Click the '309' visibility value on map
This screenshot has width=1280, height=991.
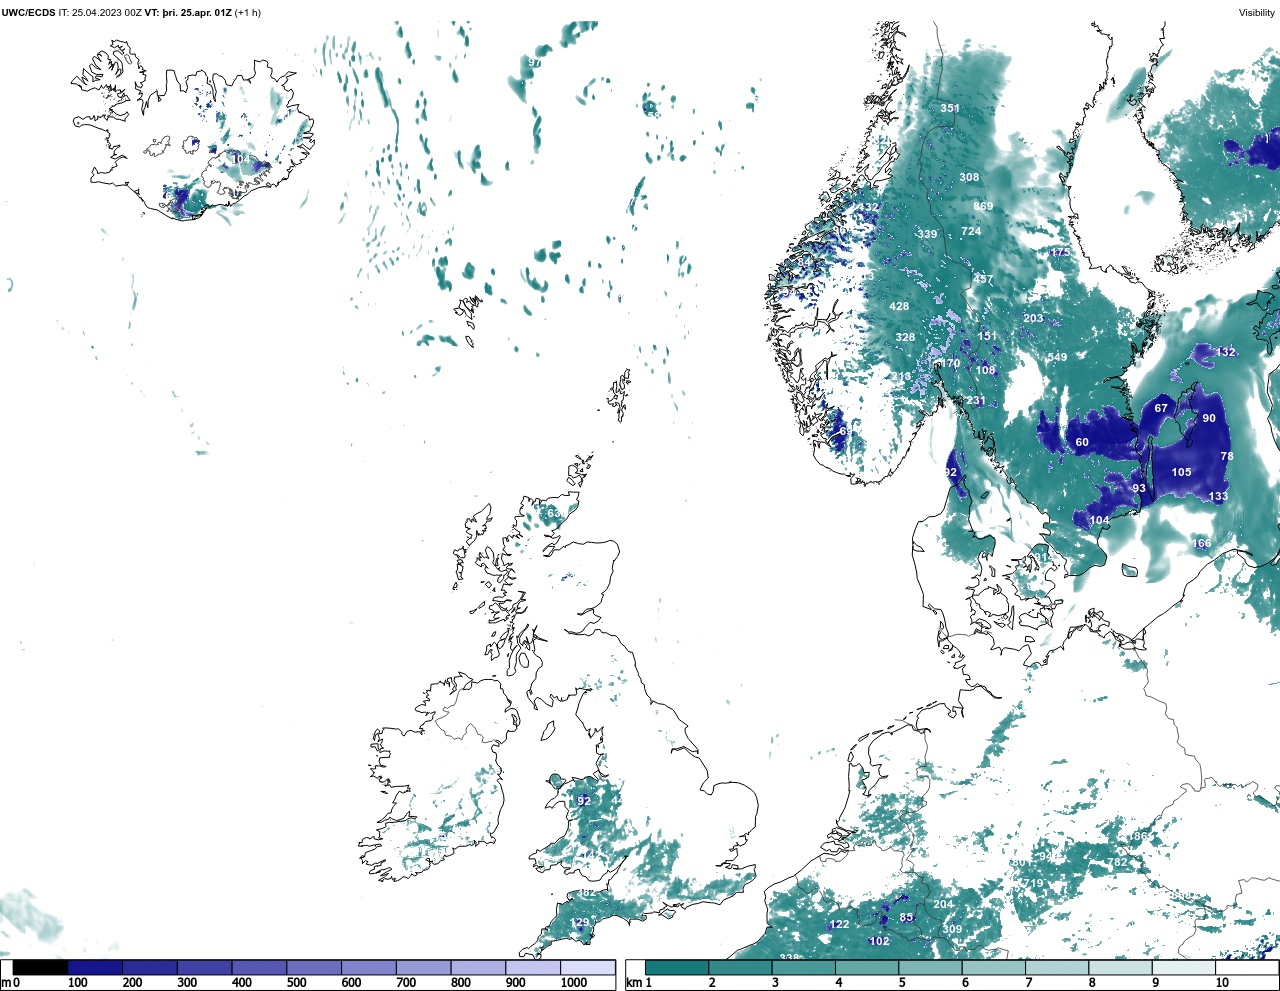tap(952, 929)
